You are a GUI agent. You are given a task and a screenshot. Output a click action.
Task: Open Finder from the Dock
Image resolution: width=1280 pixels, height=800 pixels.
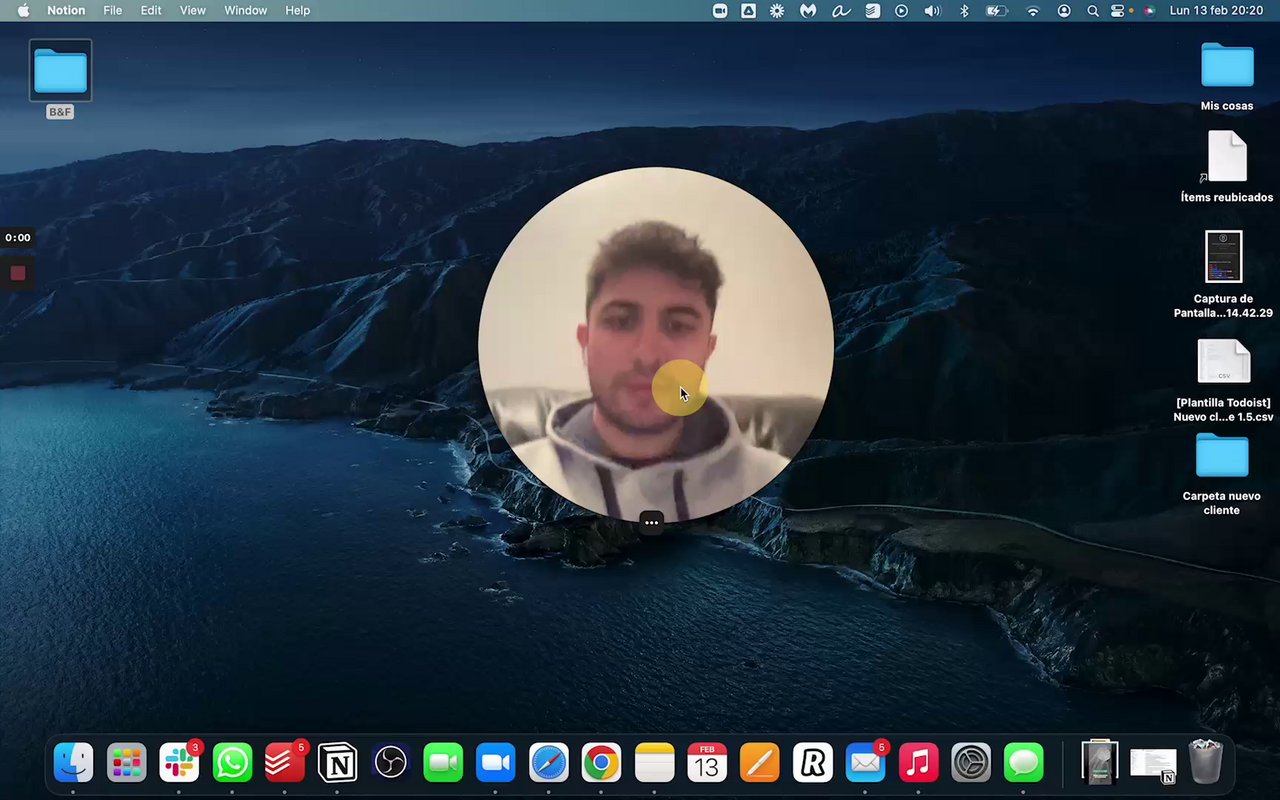click(x=73, y=764)
